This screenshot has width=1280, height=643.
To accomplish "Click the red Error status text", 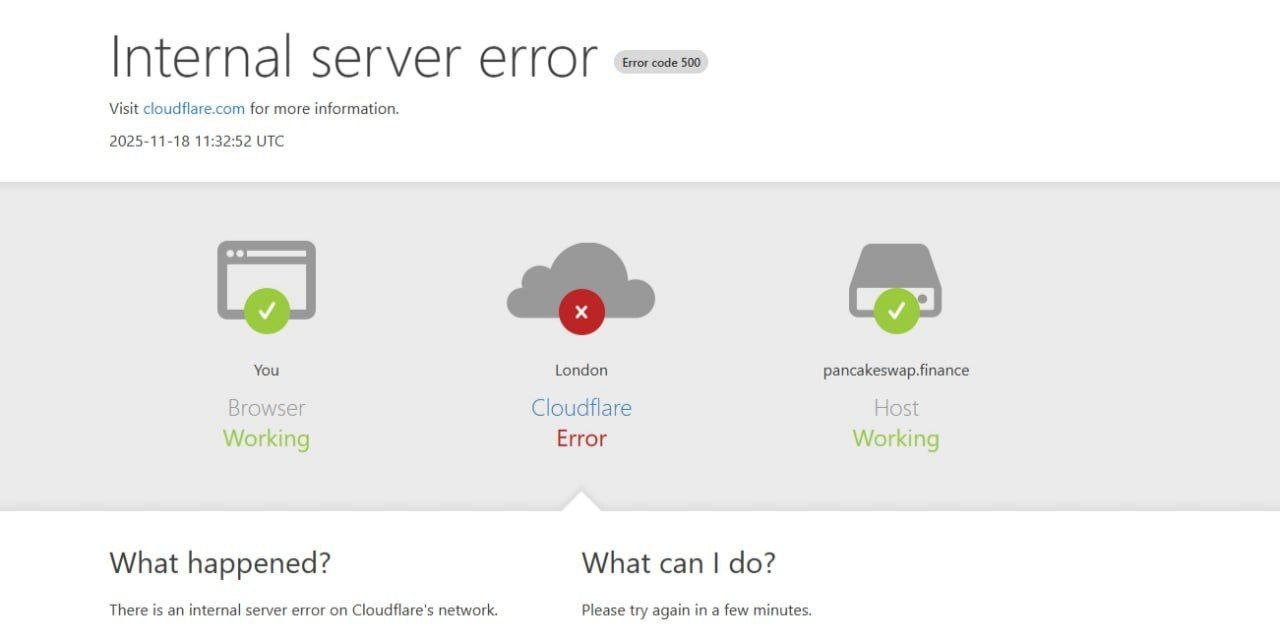I will click(x=581, y=438).
